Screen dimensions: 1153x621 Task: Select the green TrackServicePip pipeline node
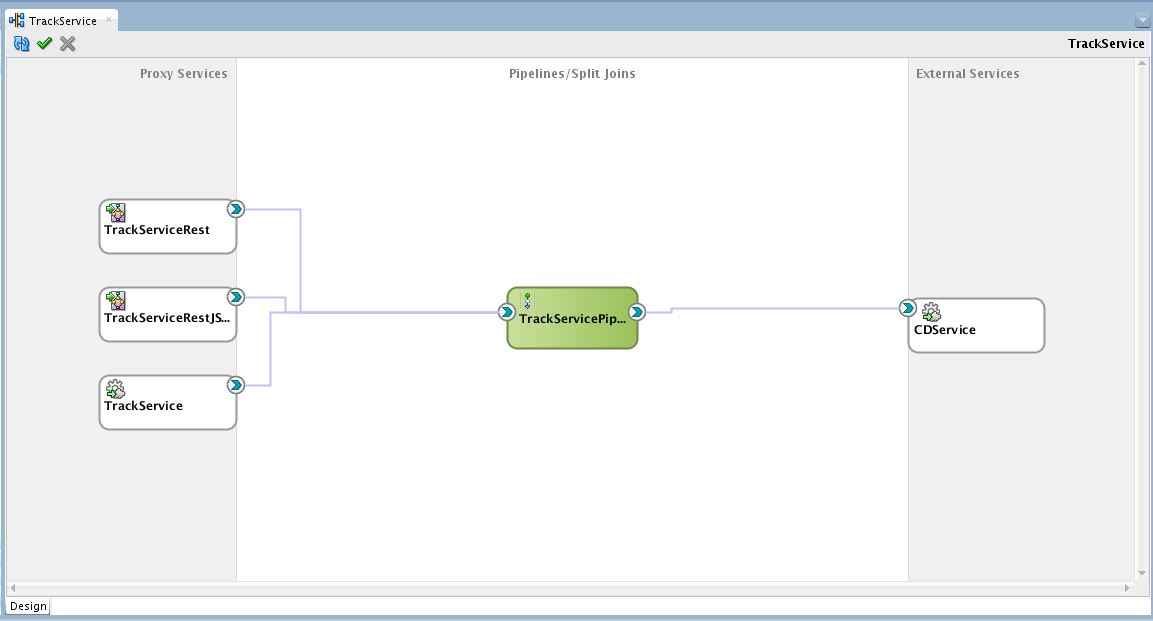(572, 330)
